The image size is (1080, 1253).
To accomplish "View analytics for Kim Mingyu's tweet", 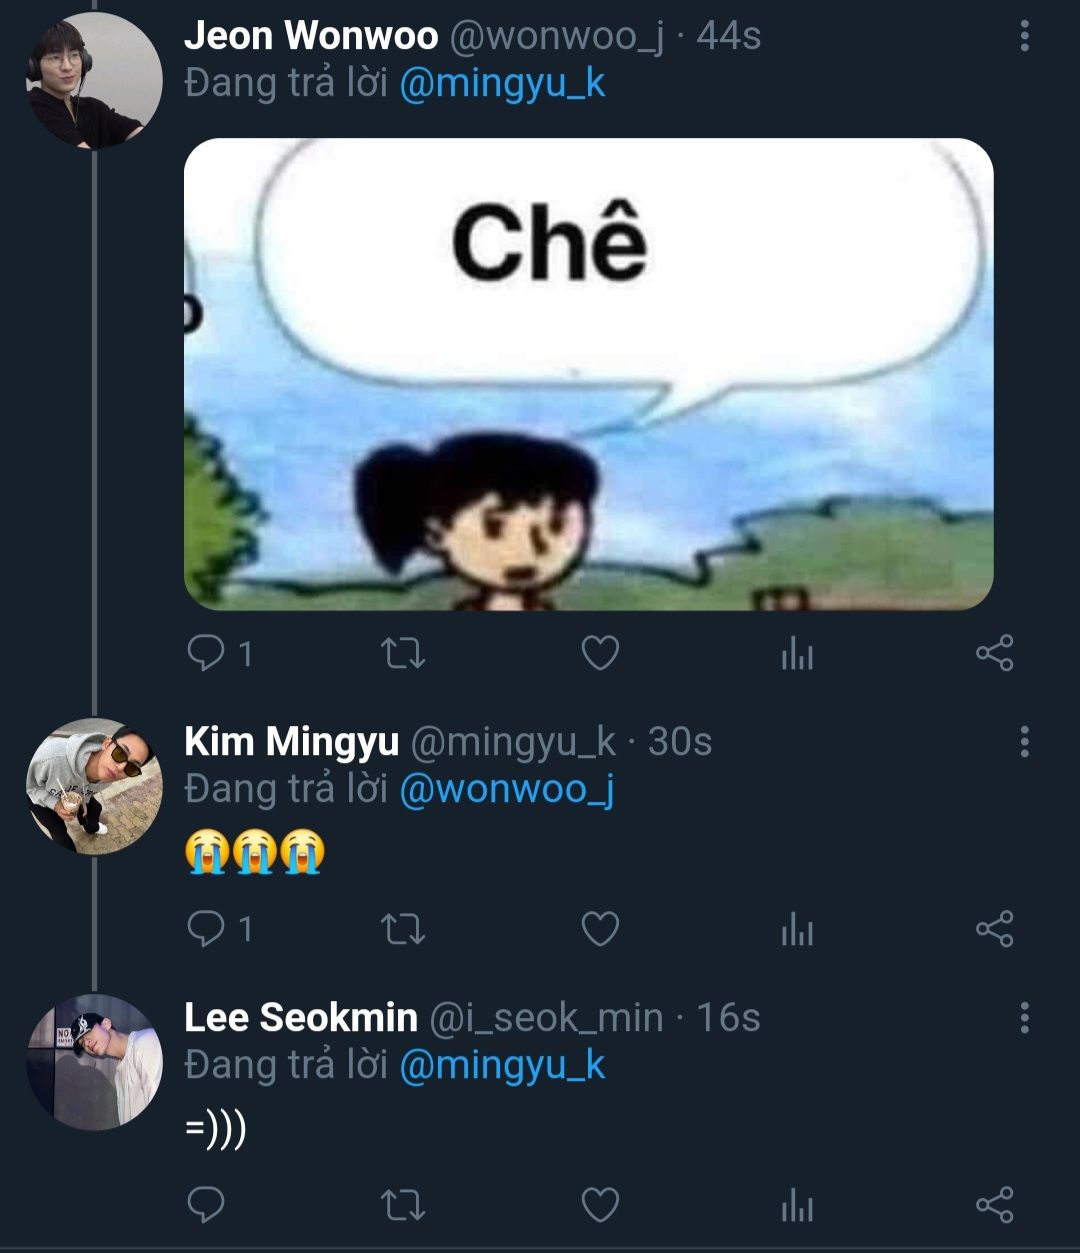I will (797, 931).
